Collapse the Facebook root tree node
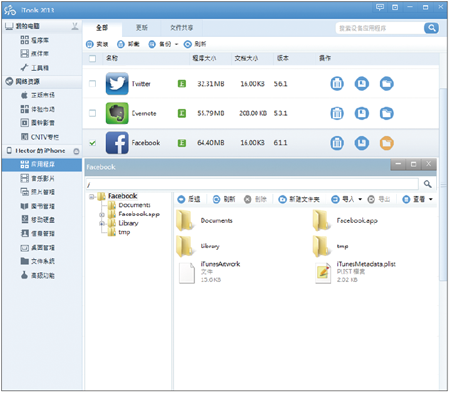 point(91,197)
